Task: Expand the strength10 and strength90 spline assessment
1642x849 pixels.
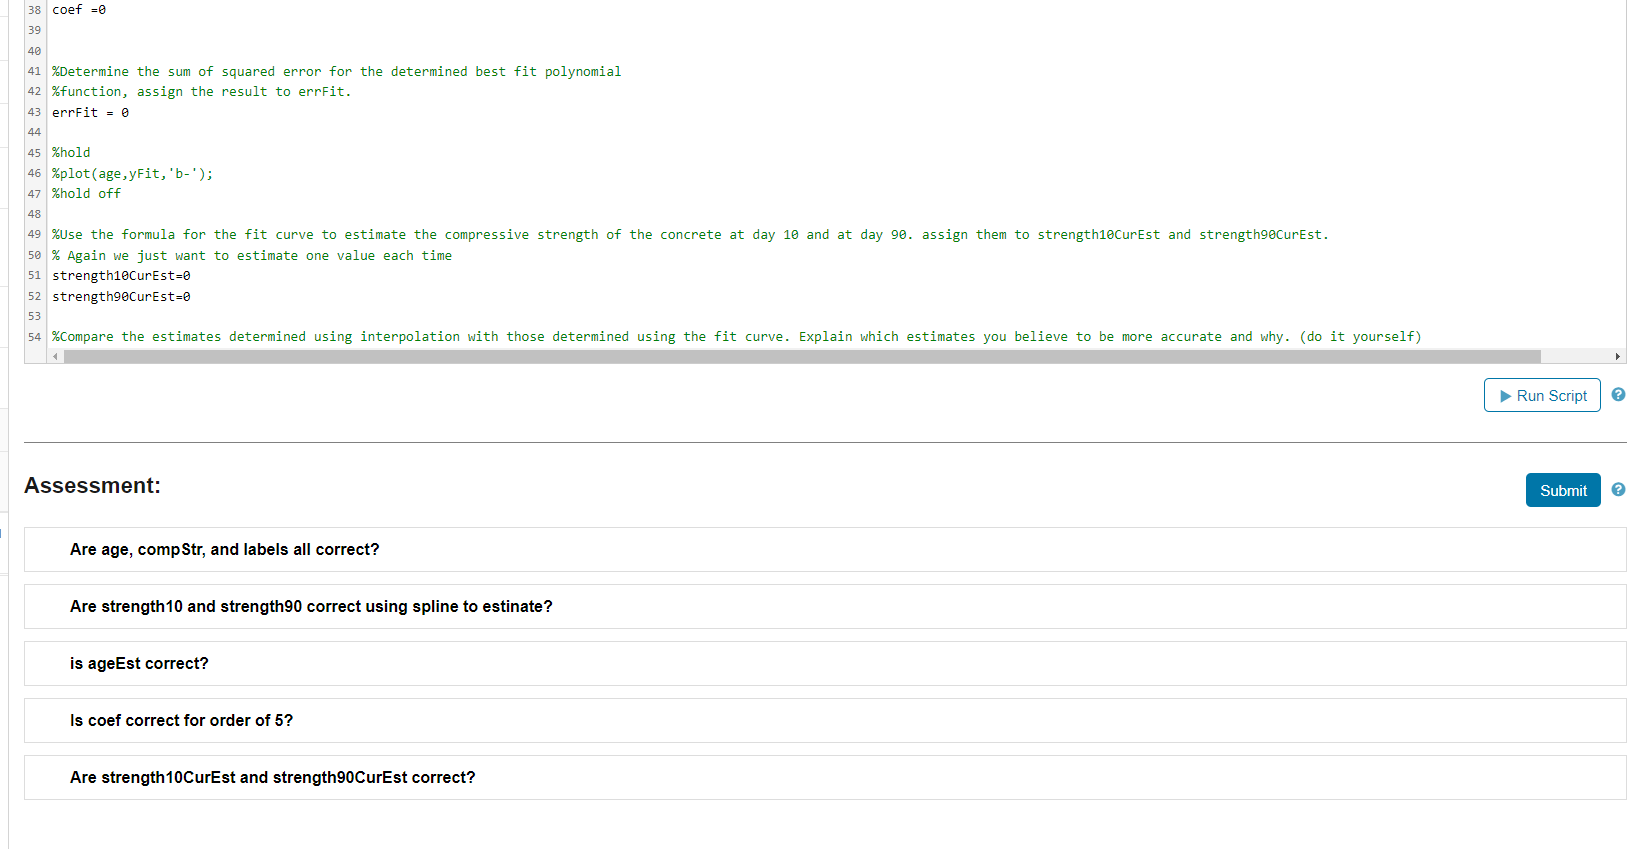Action: (311, 606)
